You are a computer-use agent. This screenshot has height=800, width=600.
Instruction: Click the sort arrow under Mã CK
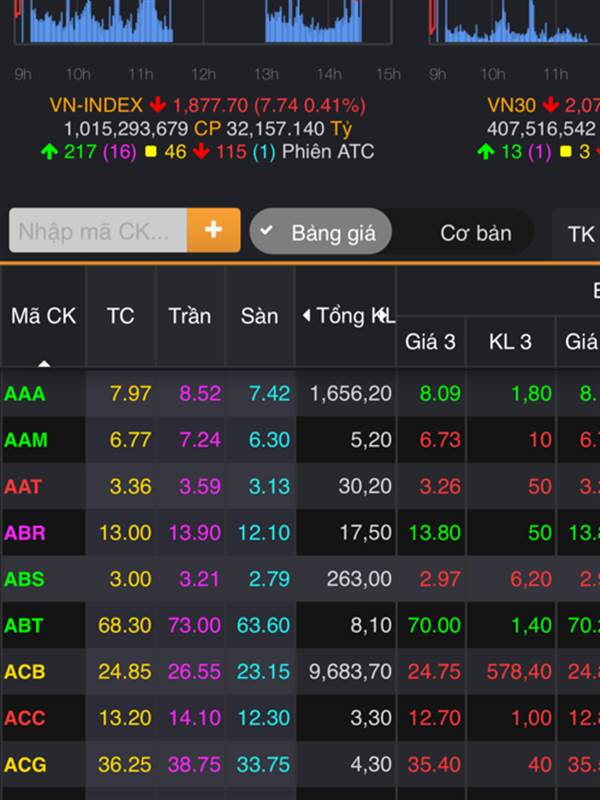(43, 363)
